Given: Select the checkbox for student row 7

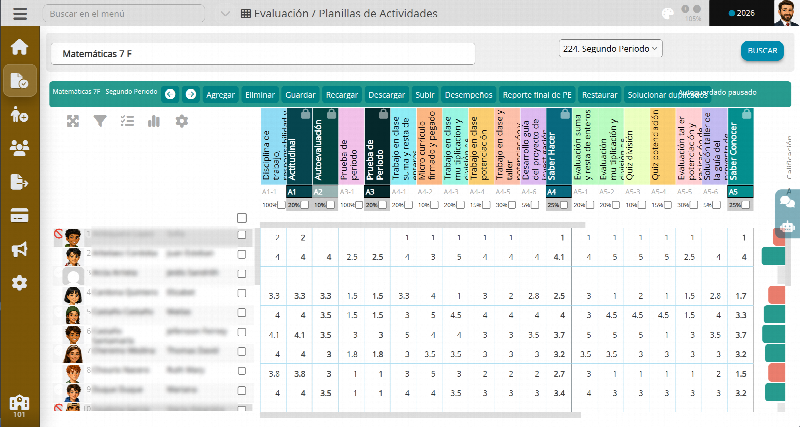Looking at the screenshot, I should [x=242, y=351].
